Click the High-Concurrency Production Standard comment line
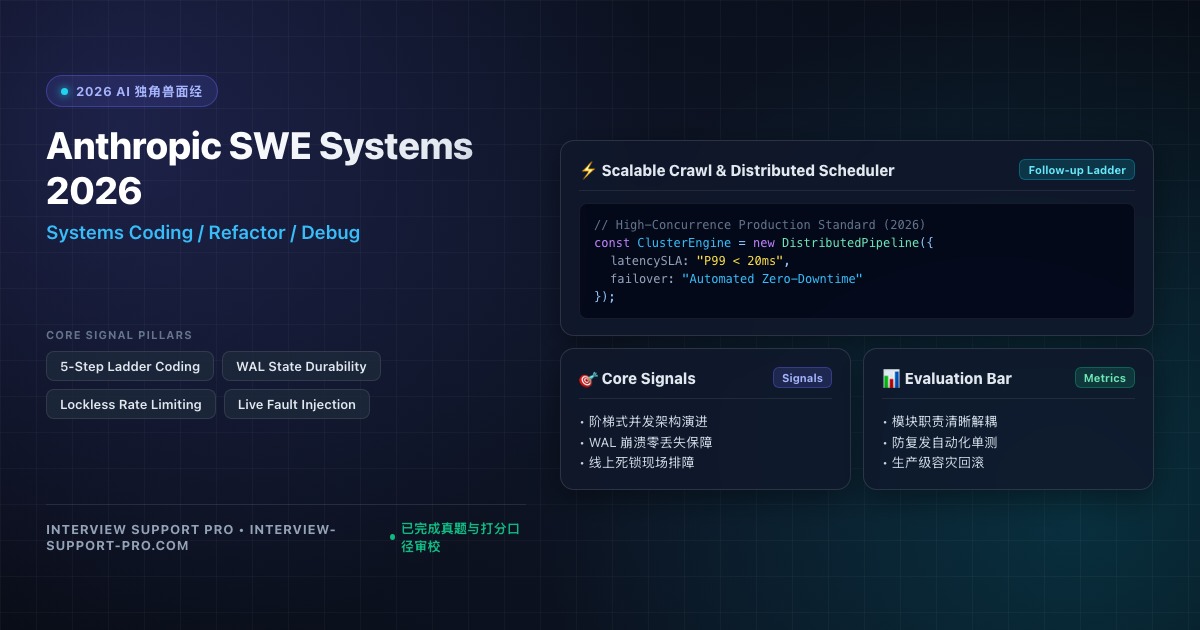 (x=760, y=224)
